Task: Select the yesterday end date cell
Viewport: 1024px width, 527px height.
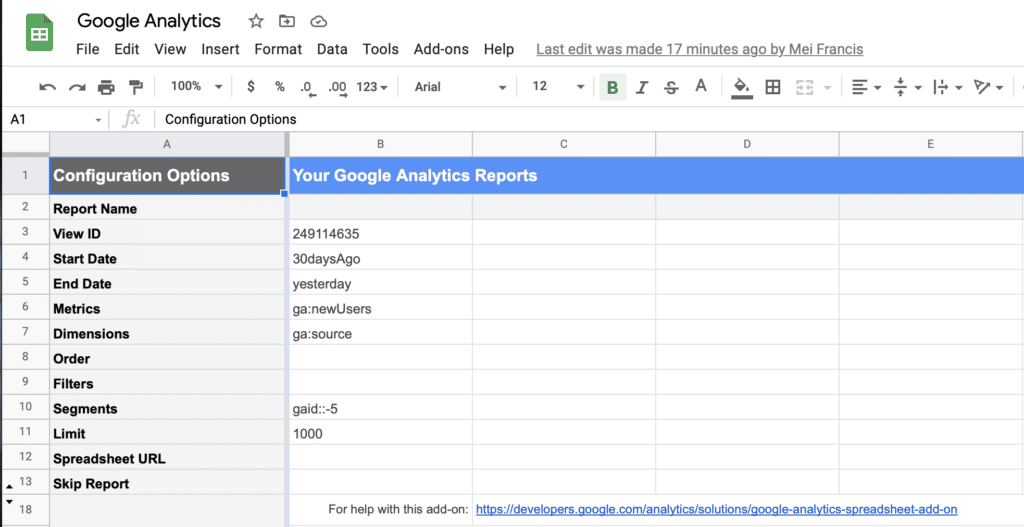Action: 381,283
